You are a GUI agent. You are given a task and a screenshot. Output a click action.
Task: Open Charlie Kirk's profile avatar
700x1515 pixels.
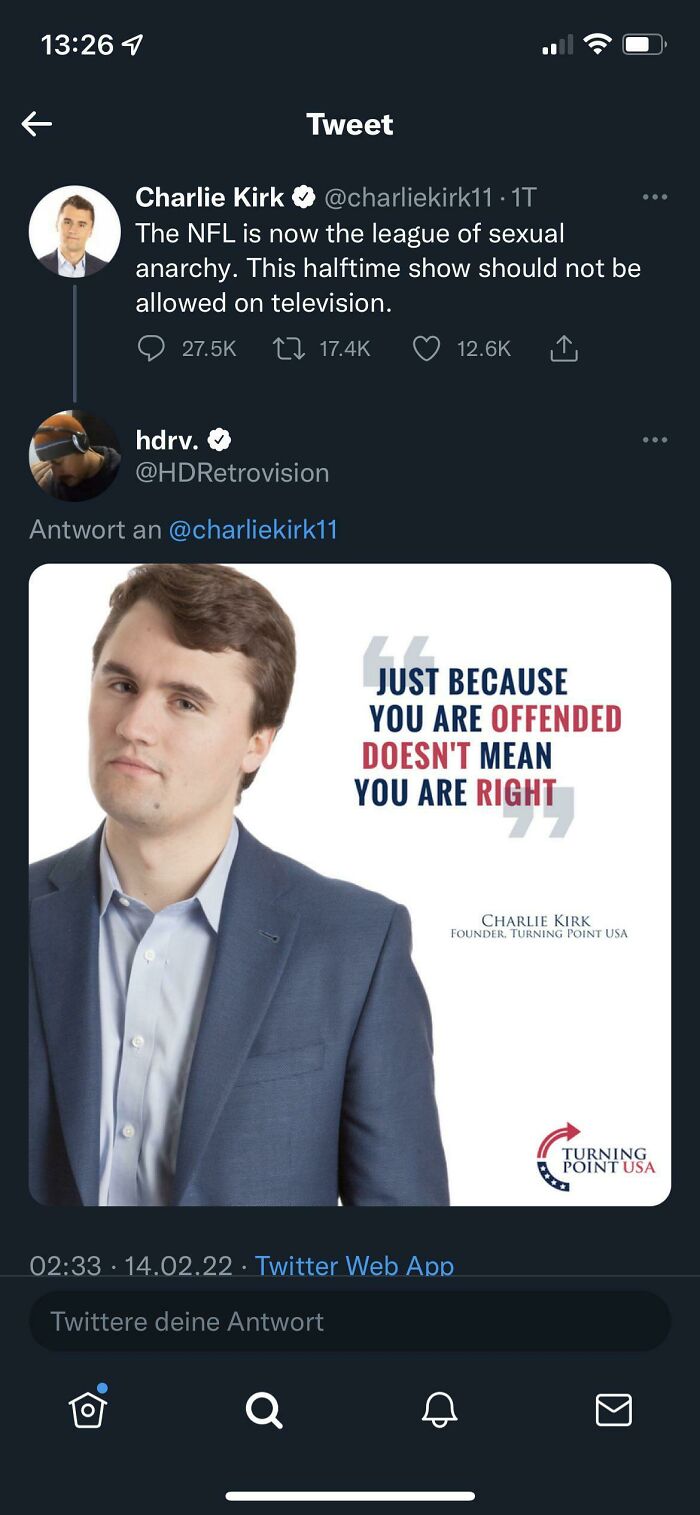pos(74,232)
